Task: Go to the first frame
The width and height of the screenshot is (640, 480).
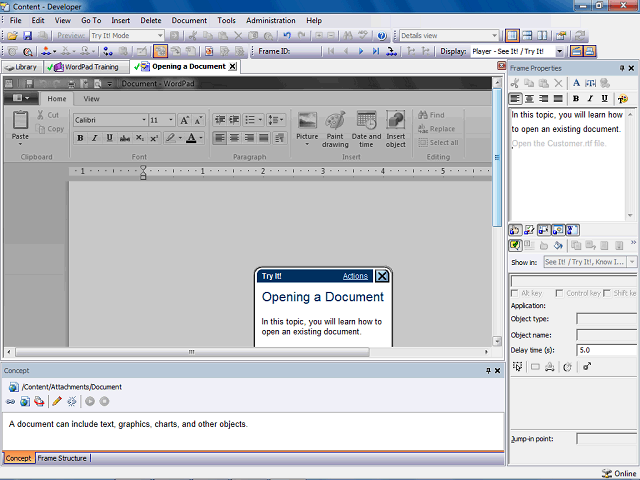Action: (331, 51)
